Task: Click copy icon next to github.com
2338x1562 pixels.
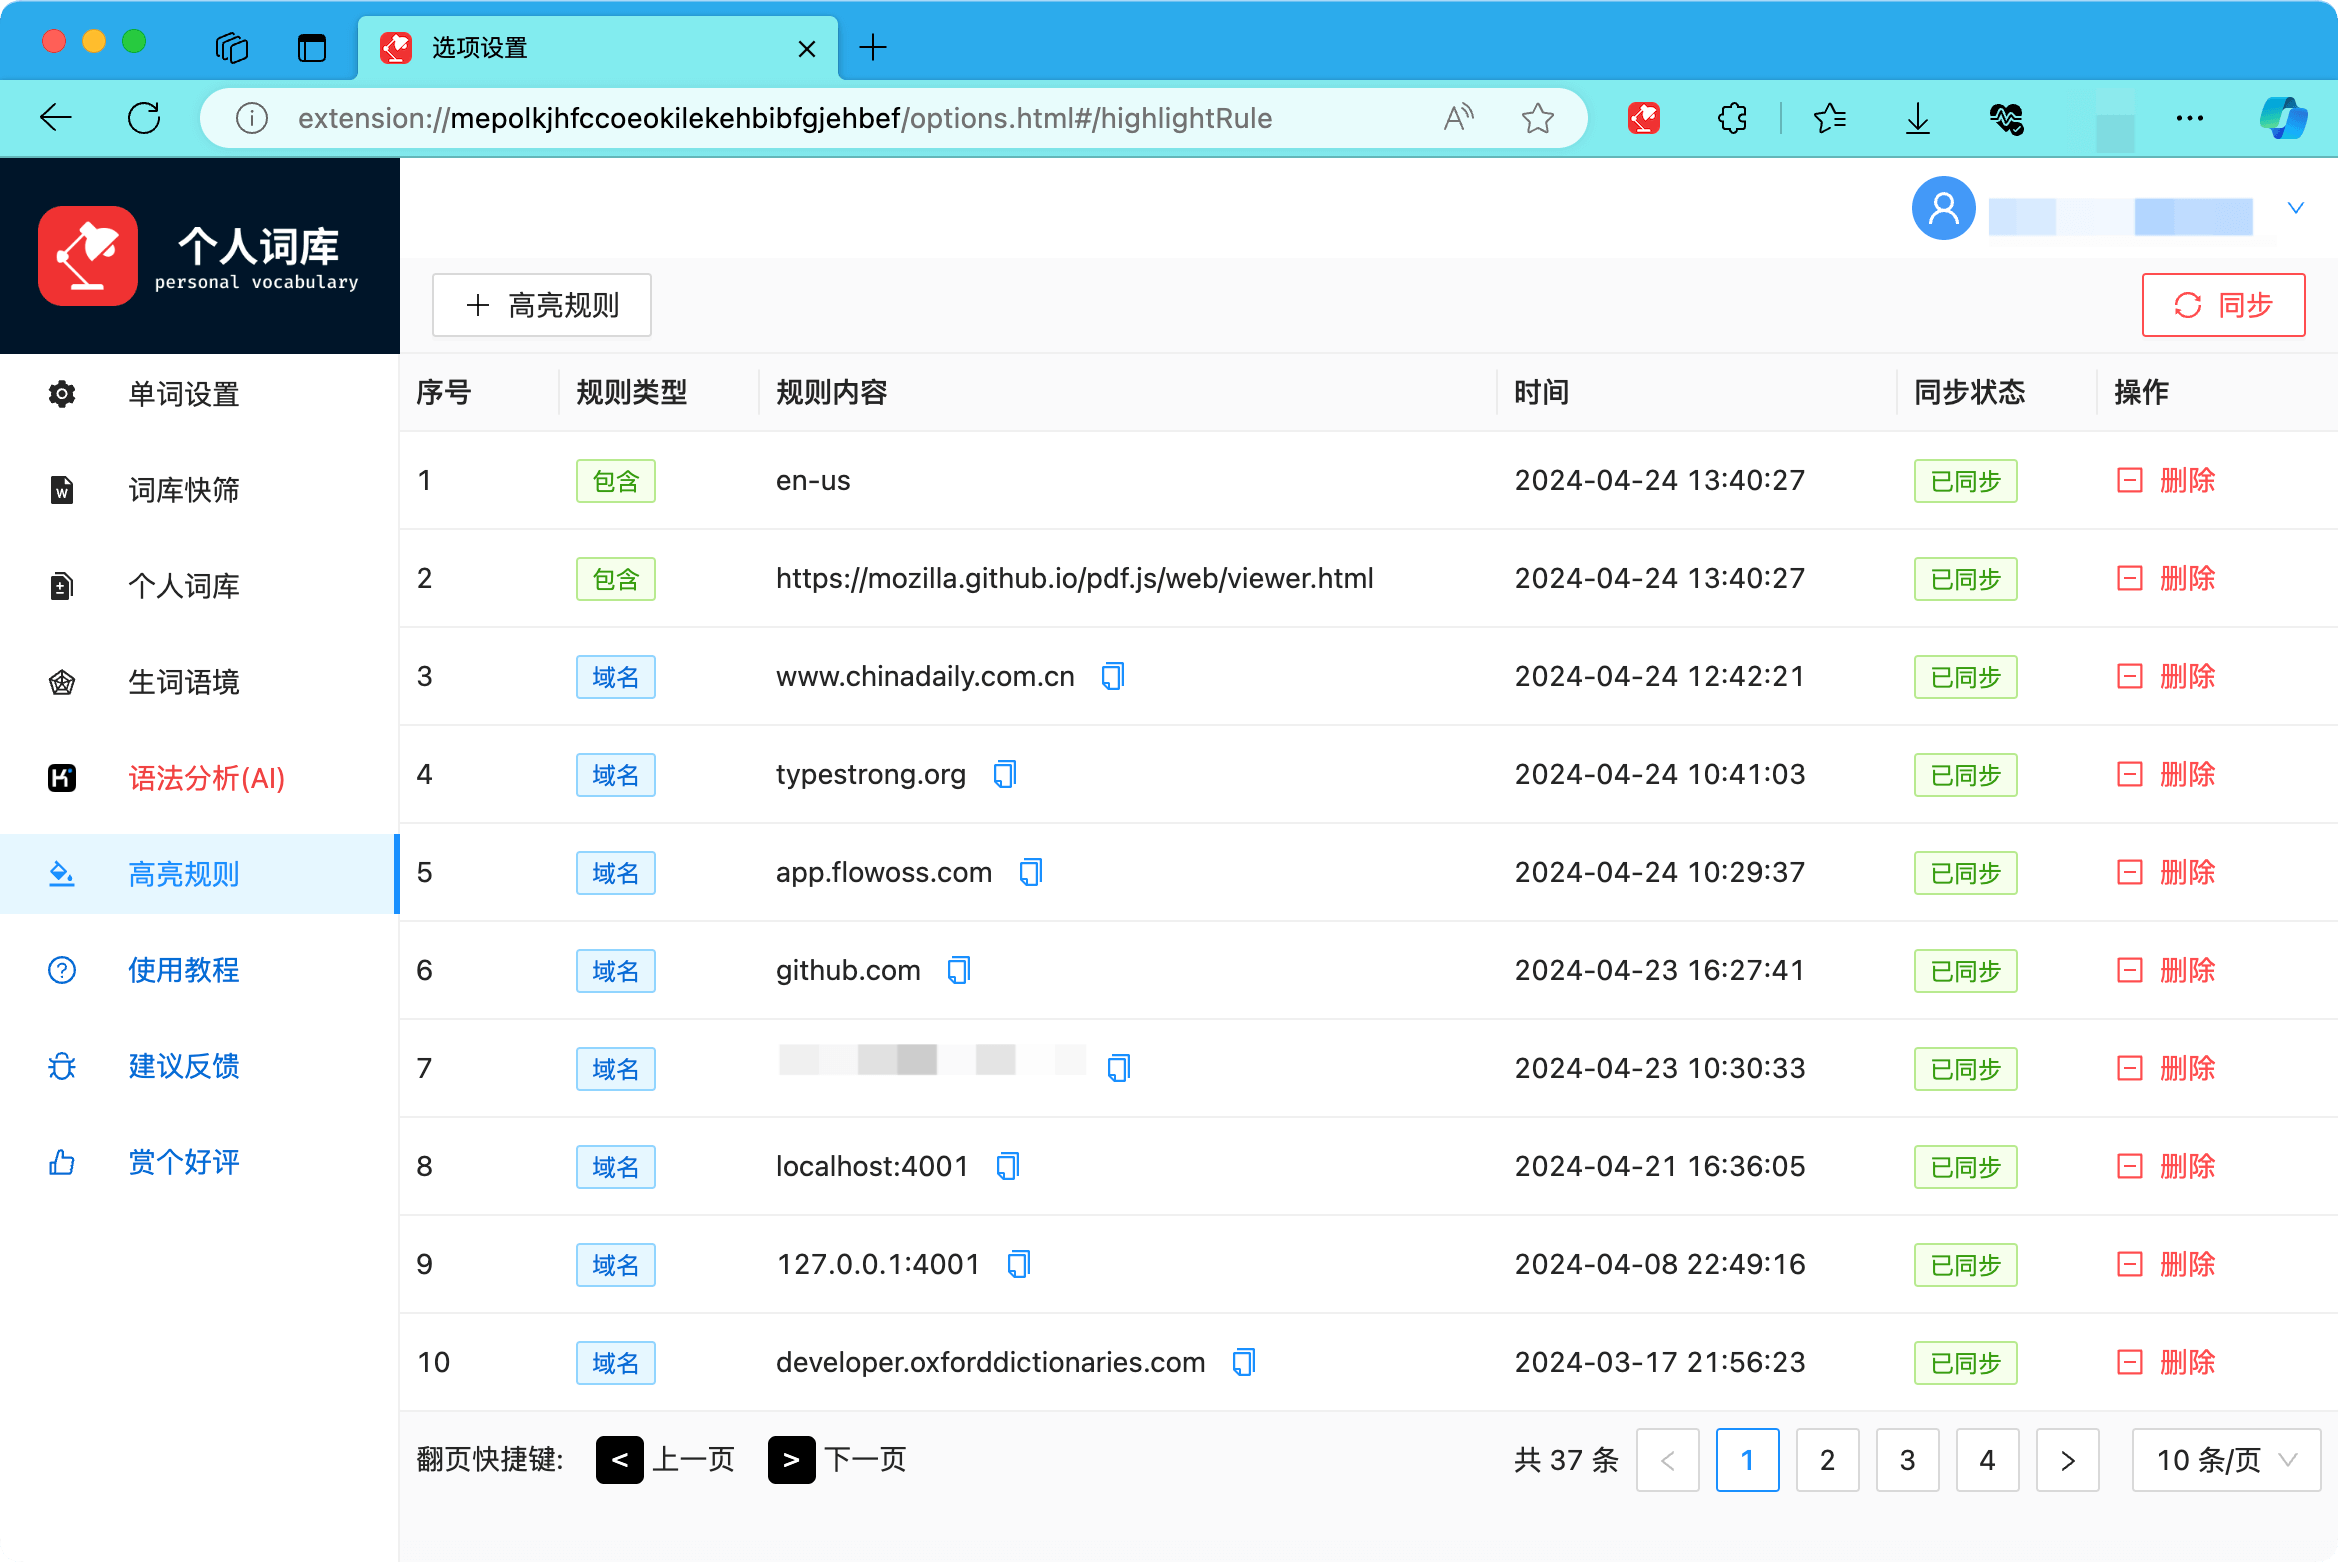Action: [958, 970]
